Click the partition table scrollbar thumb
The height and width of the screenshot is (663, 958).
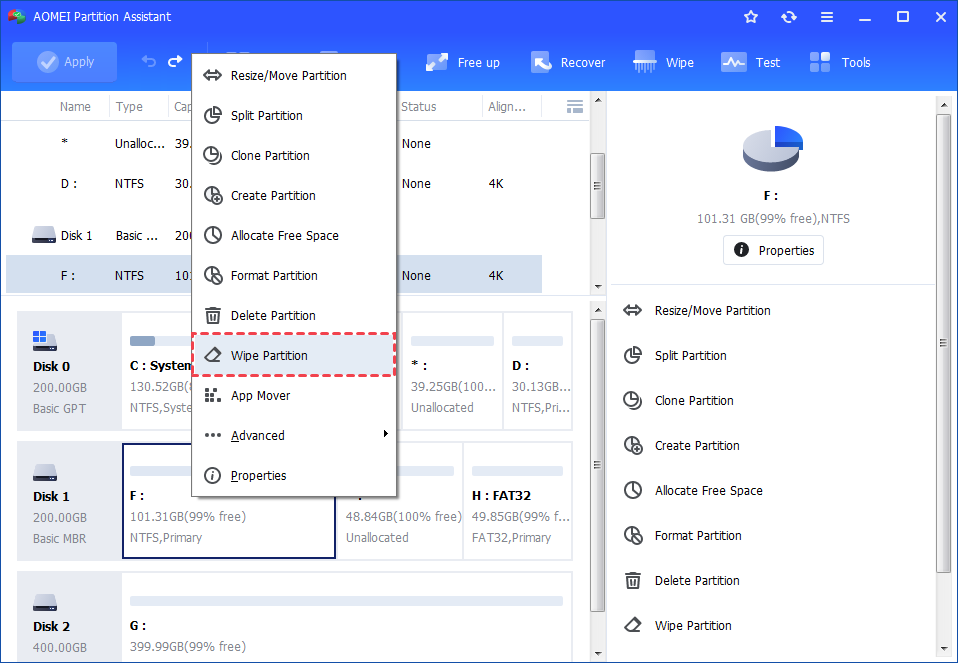pyautogui.click(x=597, y=186)
